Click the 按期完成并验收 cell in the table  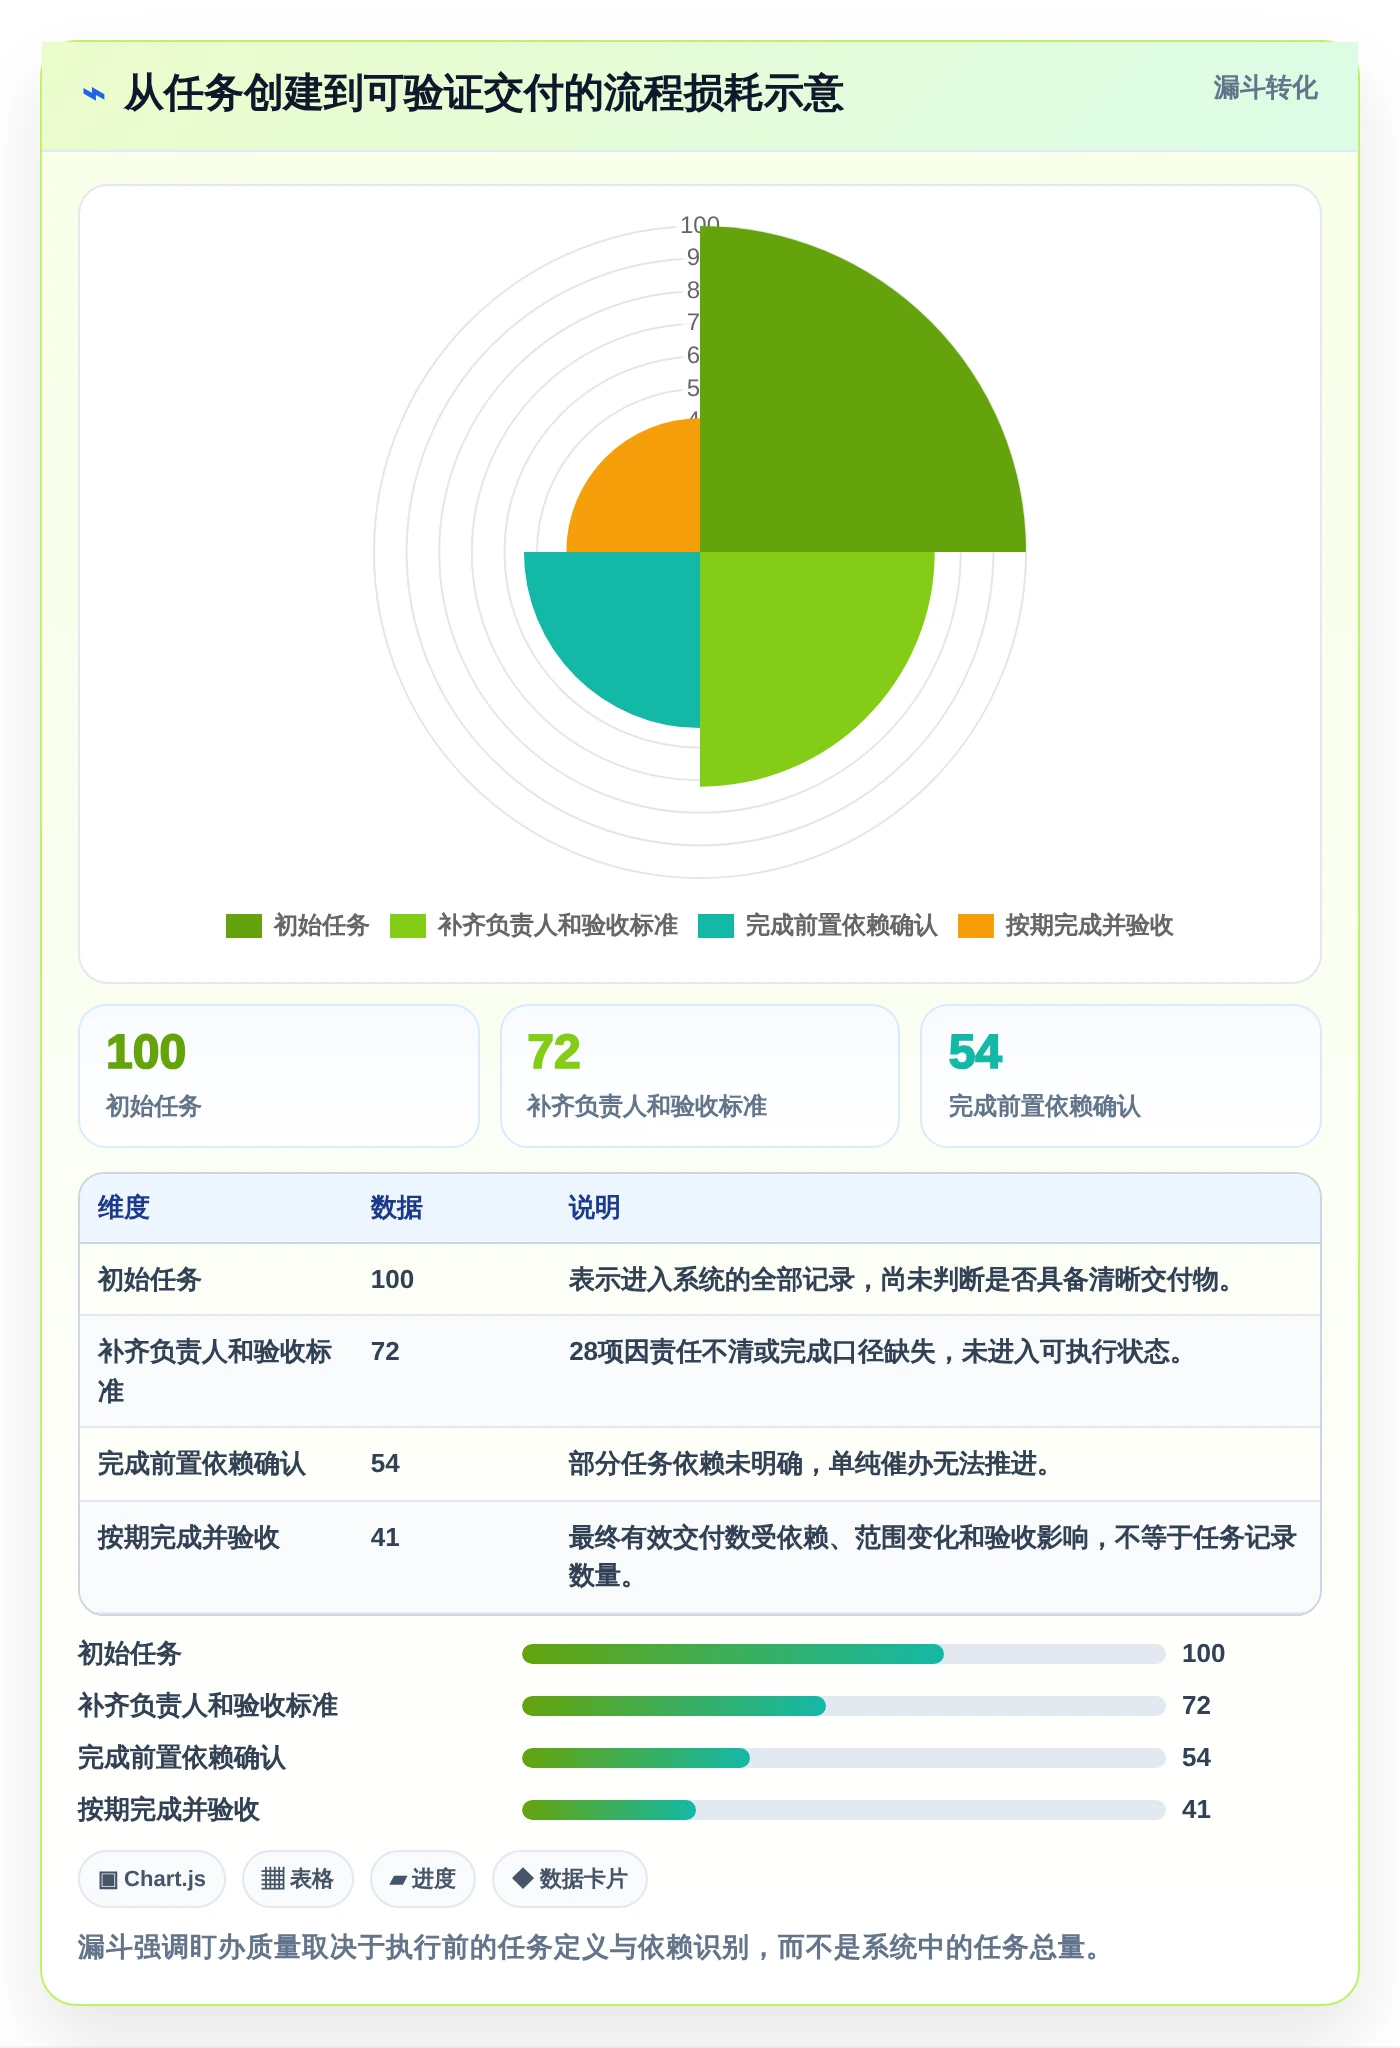(x=189, y=1538)
